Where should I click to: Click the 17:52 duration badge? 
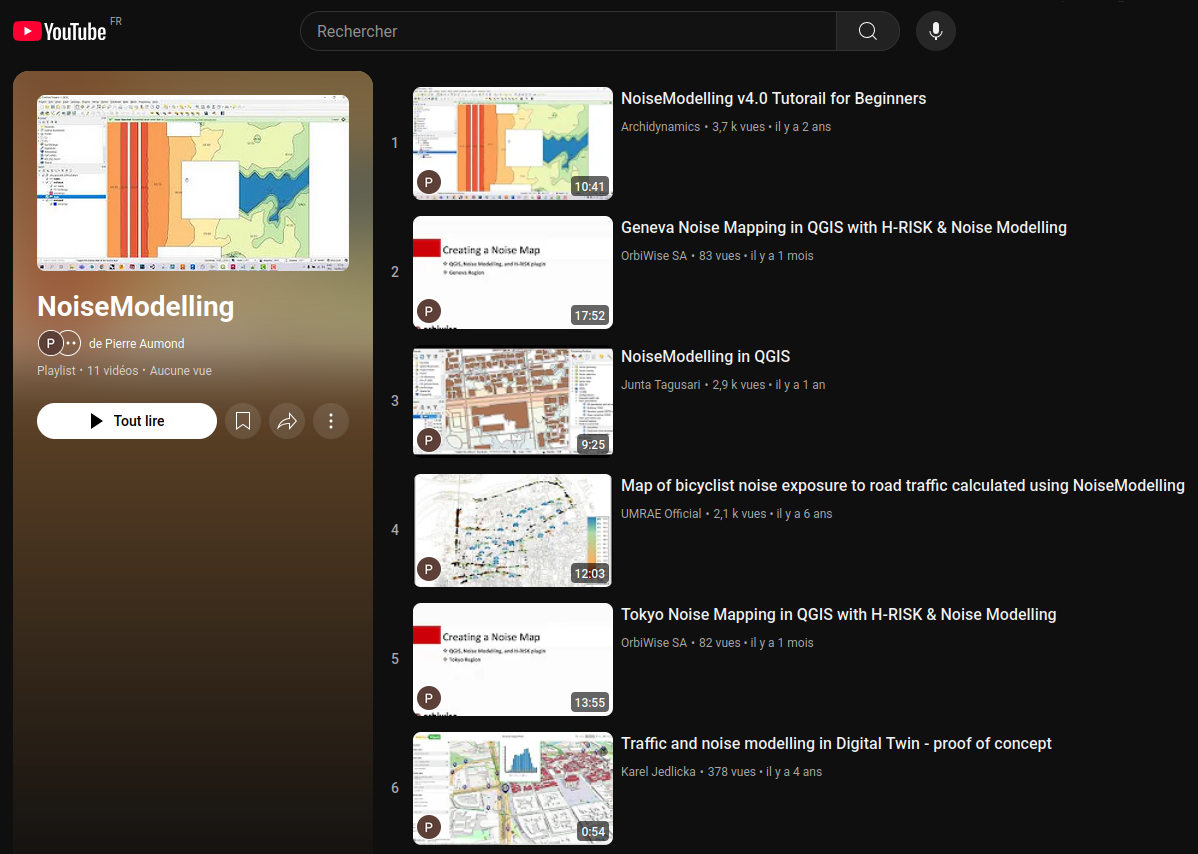click(x=589, y=315)
